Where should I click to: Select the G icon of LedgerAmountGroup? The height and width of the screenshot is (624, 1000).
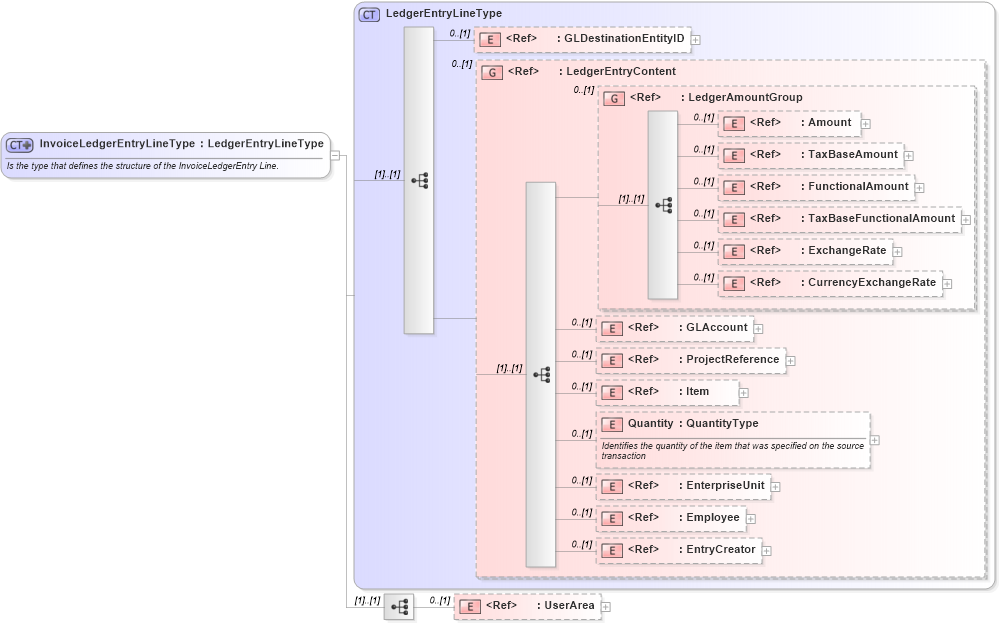pyautogui.click(x=614, y=97)
